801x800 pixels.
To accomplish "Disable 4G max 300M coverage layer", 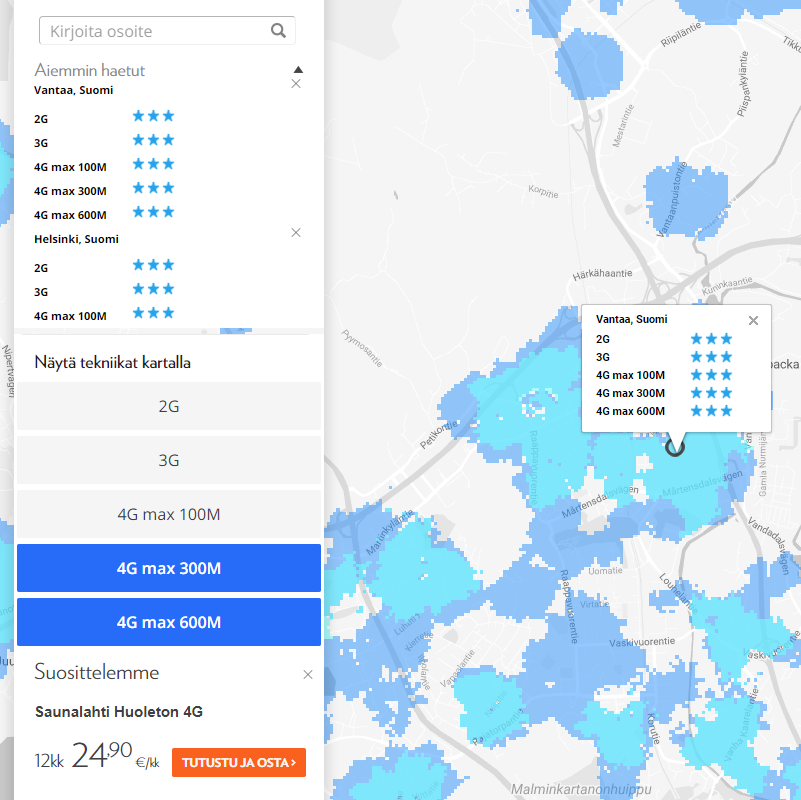I will [x=169, y=569].
